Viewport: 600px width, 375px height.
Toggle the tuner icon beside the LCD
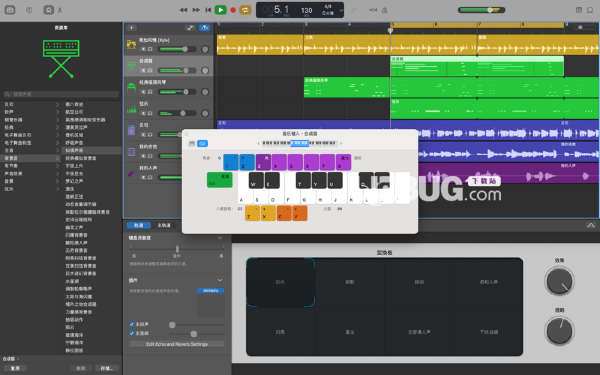354,10
